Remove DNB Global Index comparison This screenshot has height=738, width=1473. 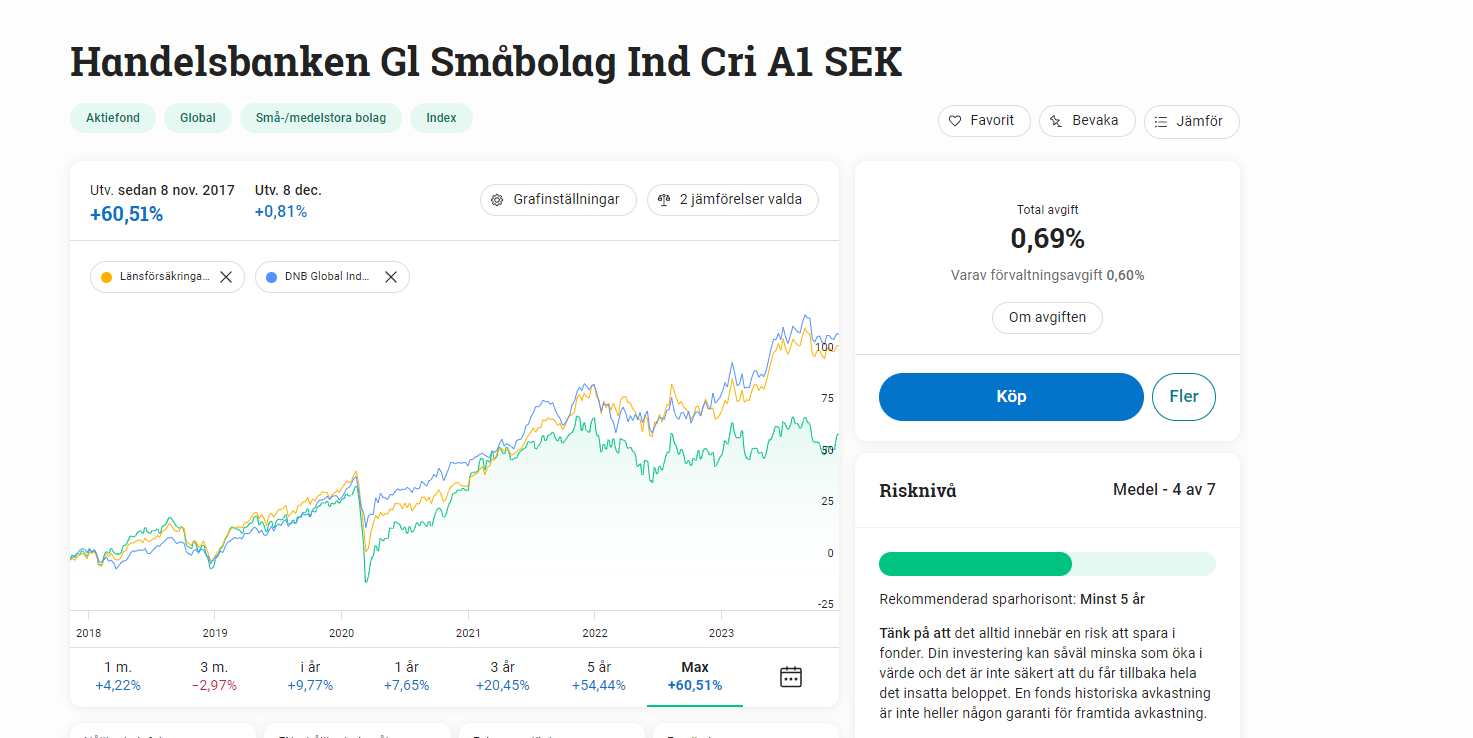(391, 277)
